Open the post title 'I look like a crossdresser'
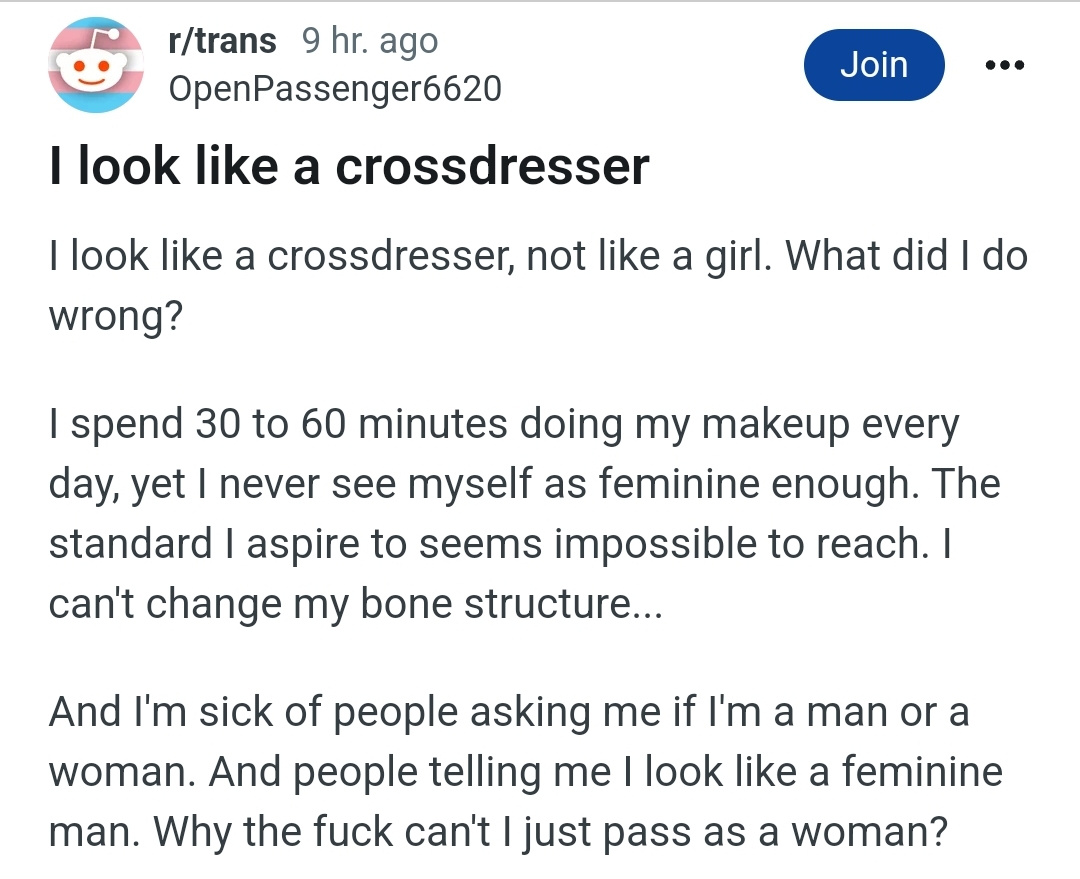Screen dimensions: 1080x879 pyautogui.click(x=349, y=166)
